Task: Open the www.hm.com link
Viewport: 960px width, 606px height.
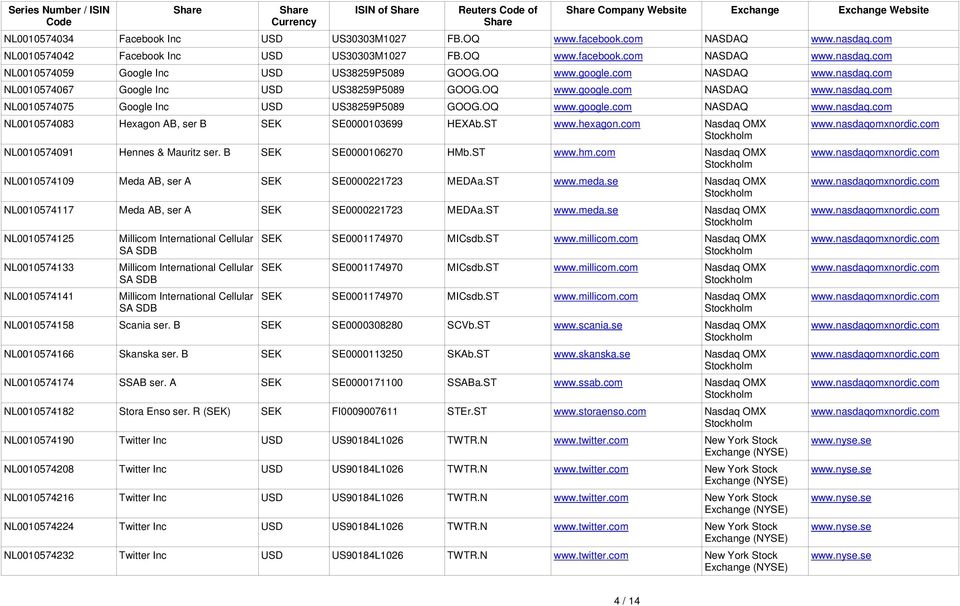Action: click(584, 153)
